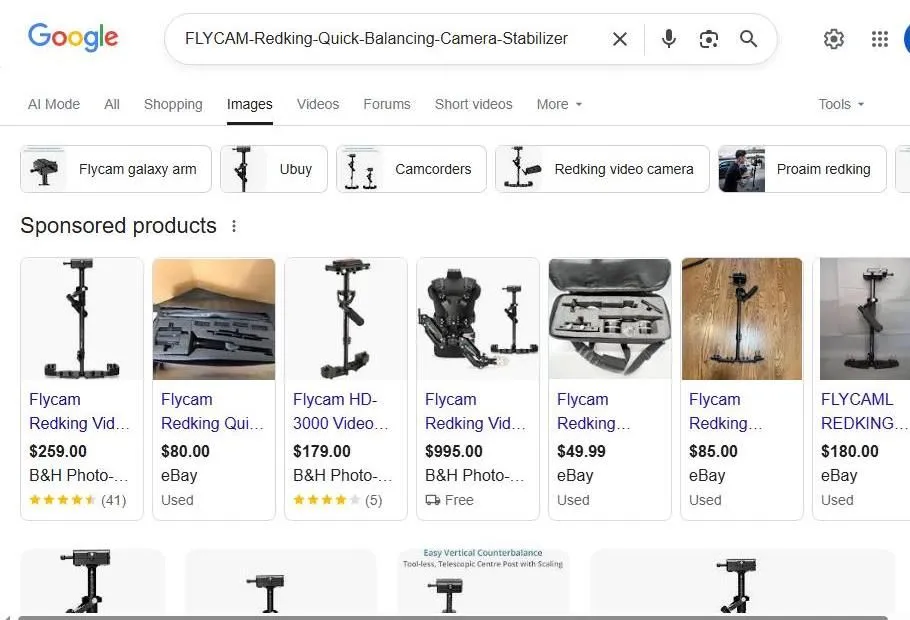Image resolution: width=910 pixels, height=620 pixels.
Task: Switch to the Videos tab
Action: point(318,104)
